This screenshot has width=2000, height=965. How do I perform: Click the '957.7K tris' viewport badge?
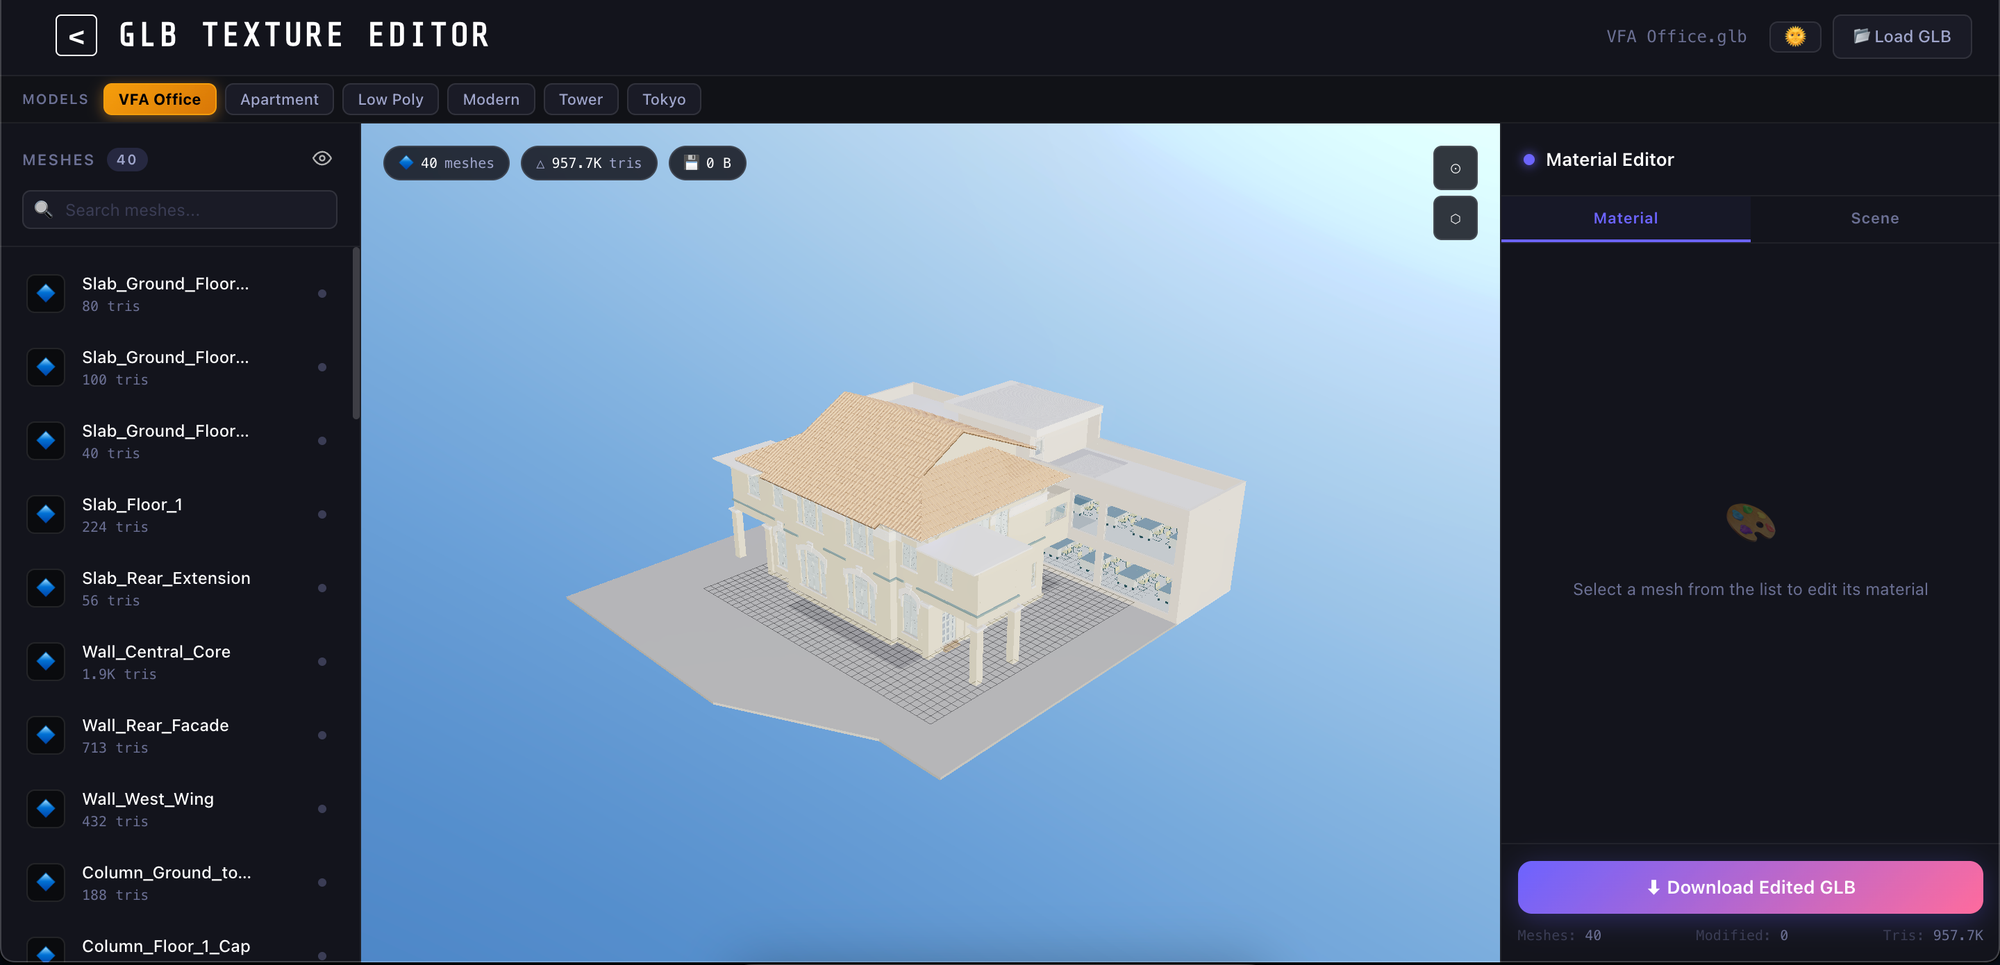click(x=589, y=163)
